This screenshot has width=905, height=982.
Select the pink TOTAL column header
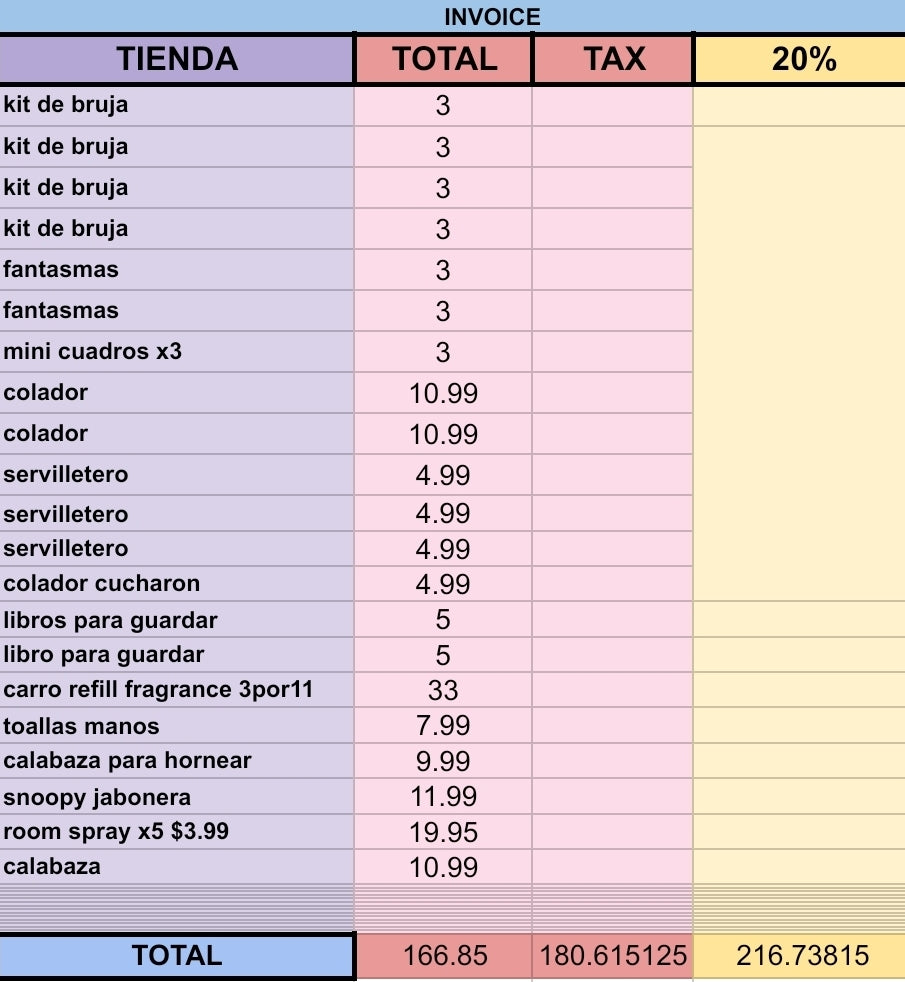pos(444,59)
